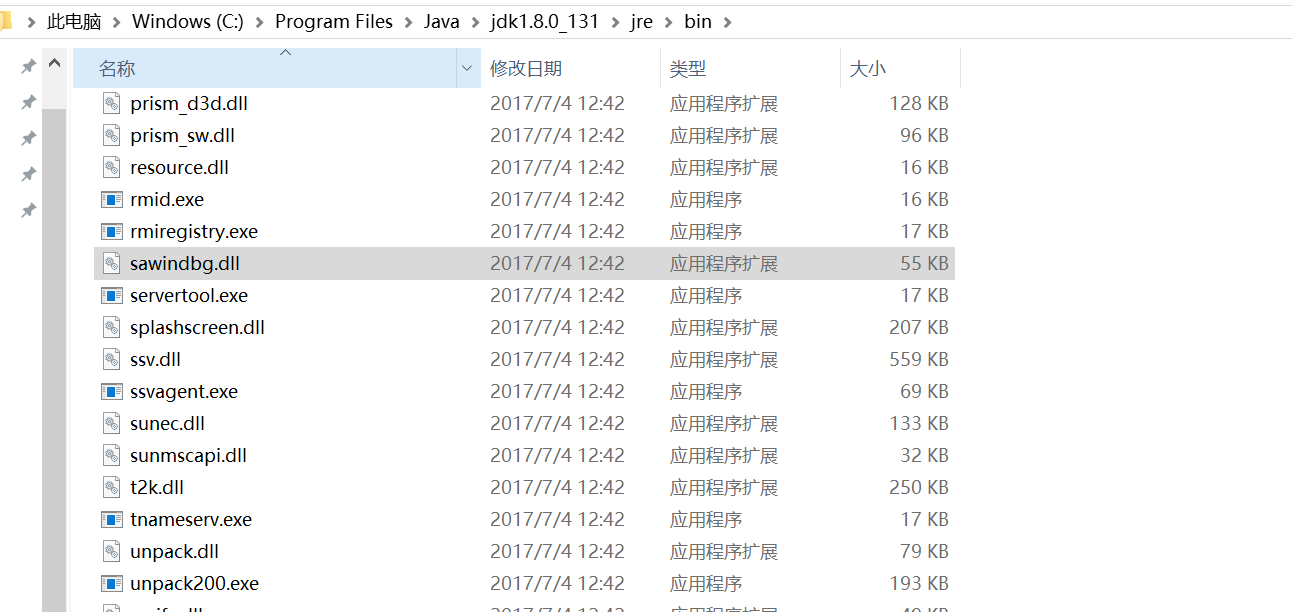The height and width of the screenshot is (612, 1292).
Task: Click the tnameserv.exe application icon
Action: (110, 519)
